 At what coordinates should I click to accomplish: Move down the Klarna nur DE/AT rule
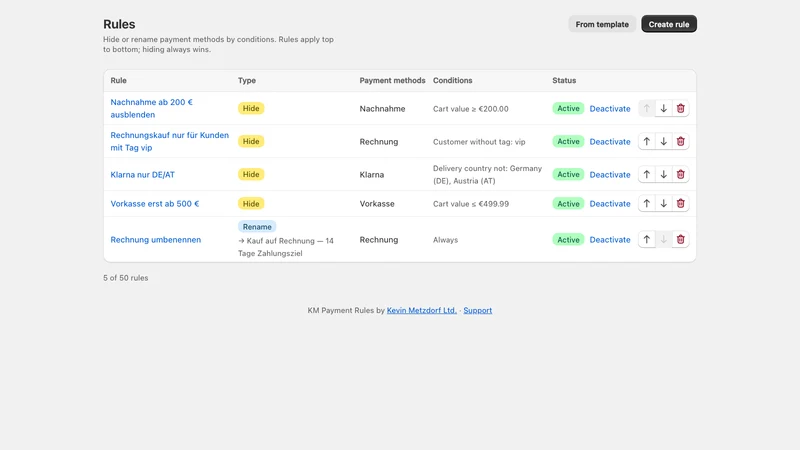[x=663, y=174]
